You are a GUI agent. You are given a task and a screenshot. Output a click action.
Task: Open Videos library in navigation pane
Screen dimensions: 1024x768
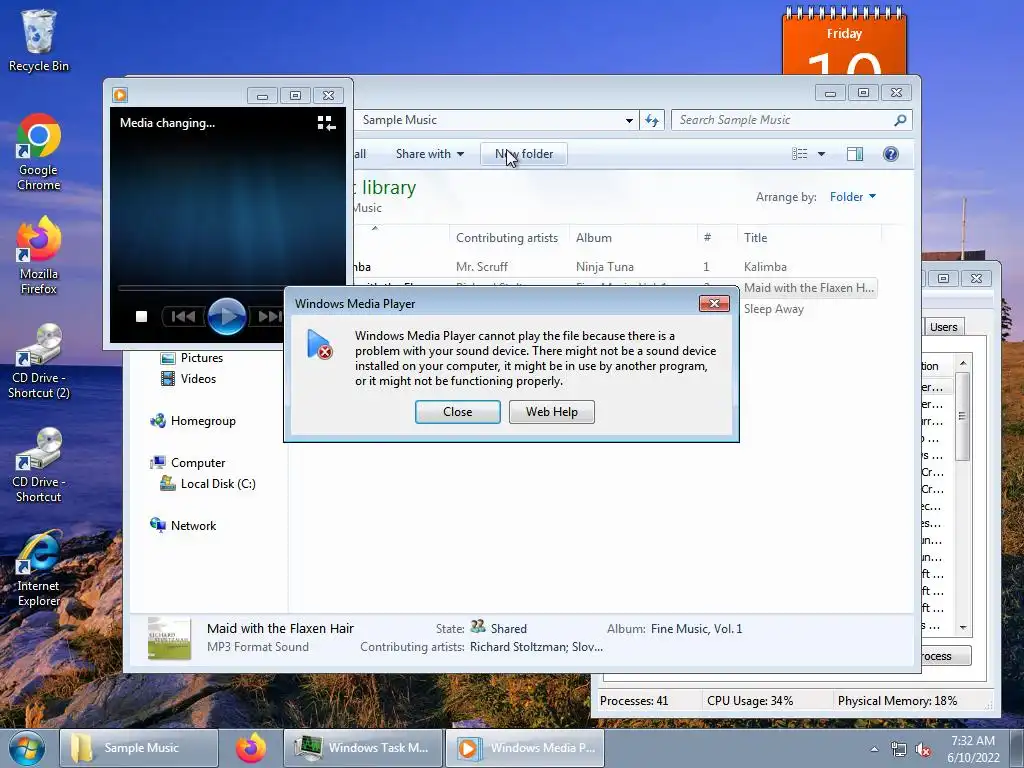click(189, 379)
